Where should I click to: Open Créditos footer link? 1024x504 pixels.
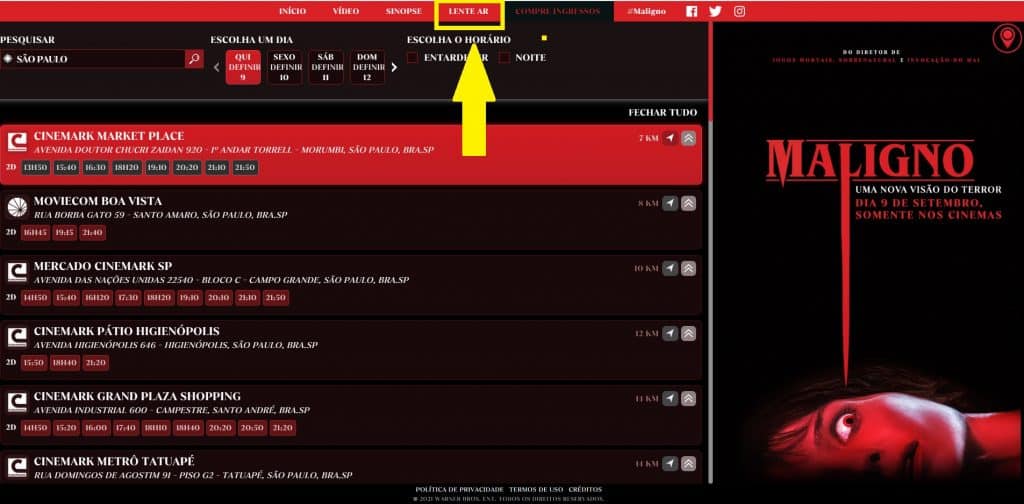pyautogui.click(x=585, y=490)
